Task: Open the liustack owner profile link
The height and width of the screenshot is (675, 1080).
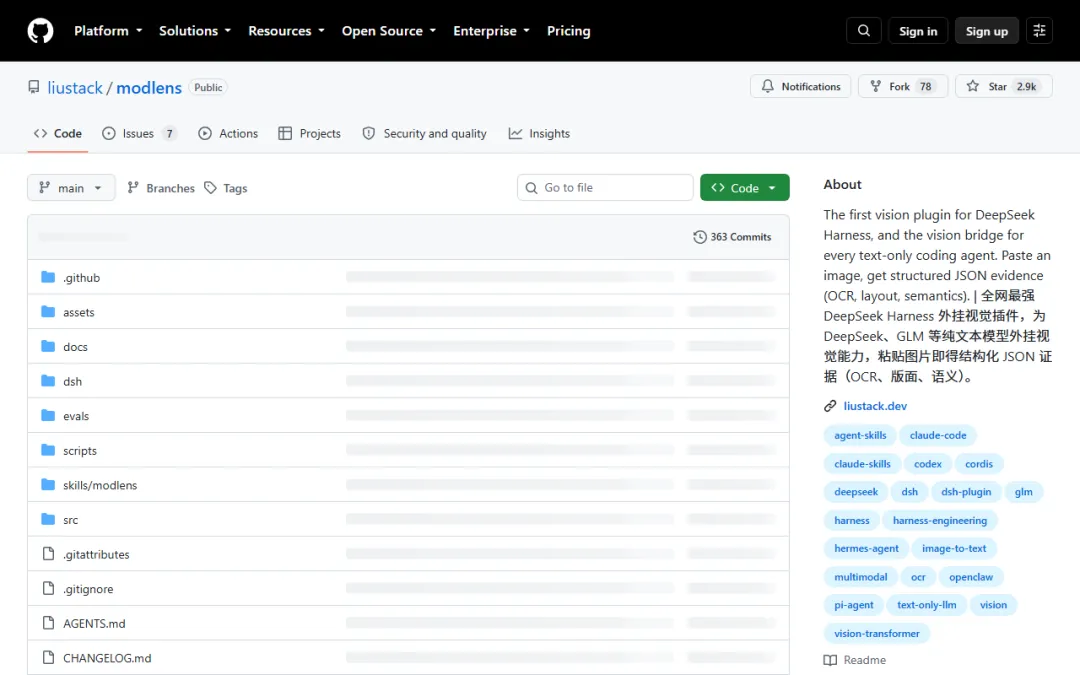Action: (x=75, y=87)
